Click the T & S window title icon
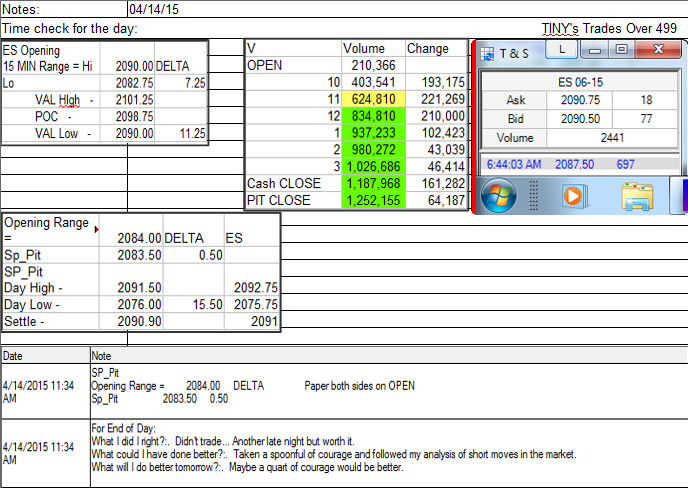Image resolution: width=688 pixels, height=488 pixels. point(487,54)
